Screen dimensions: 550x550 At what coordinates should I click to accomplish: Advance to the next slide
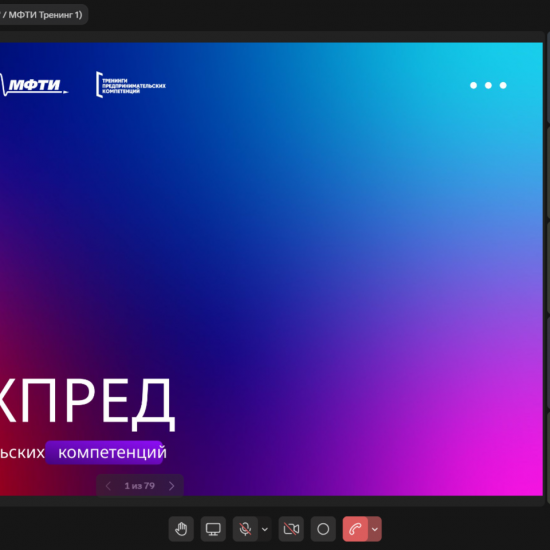[x=172, y=486]
